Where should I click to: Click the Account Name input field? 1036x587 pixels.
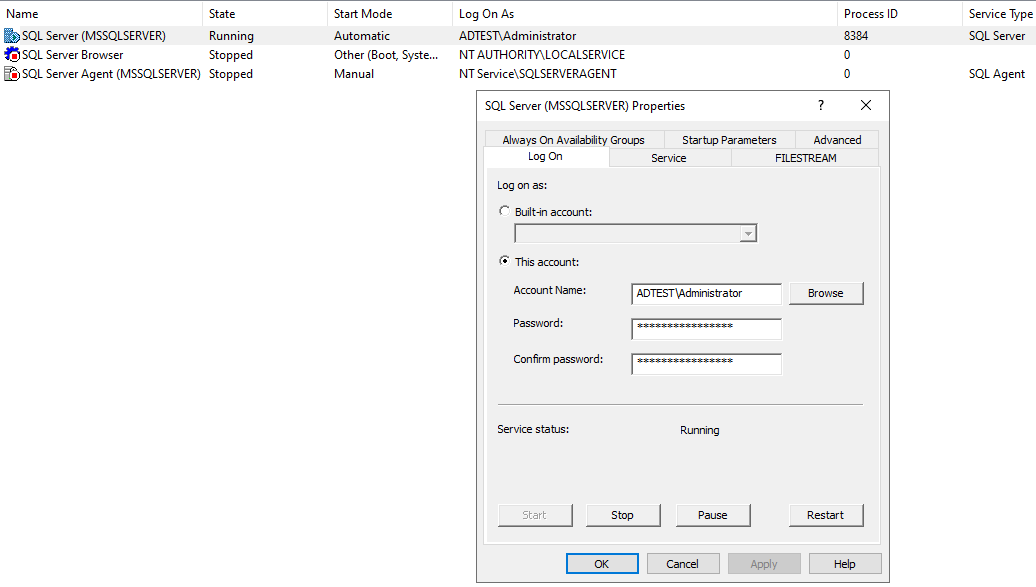tap(706, 294)
